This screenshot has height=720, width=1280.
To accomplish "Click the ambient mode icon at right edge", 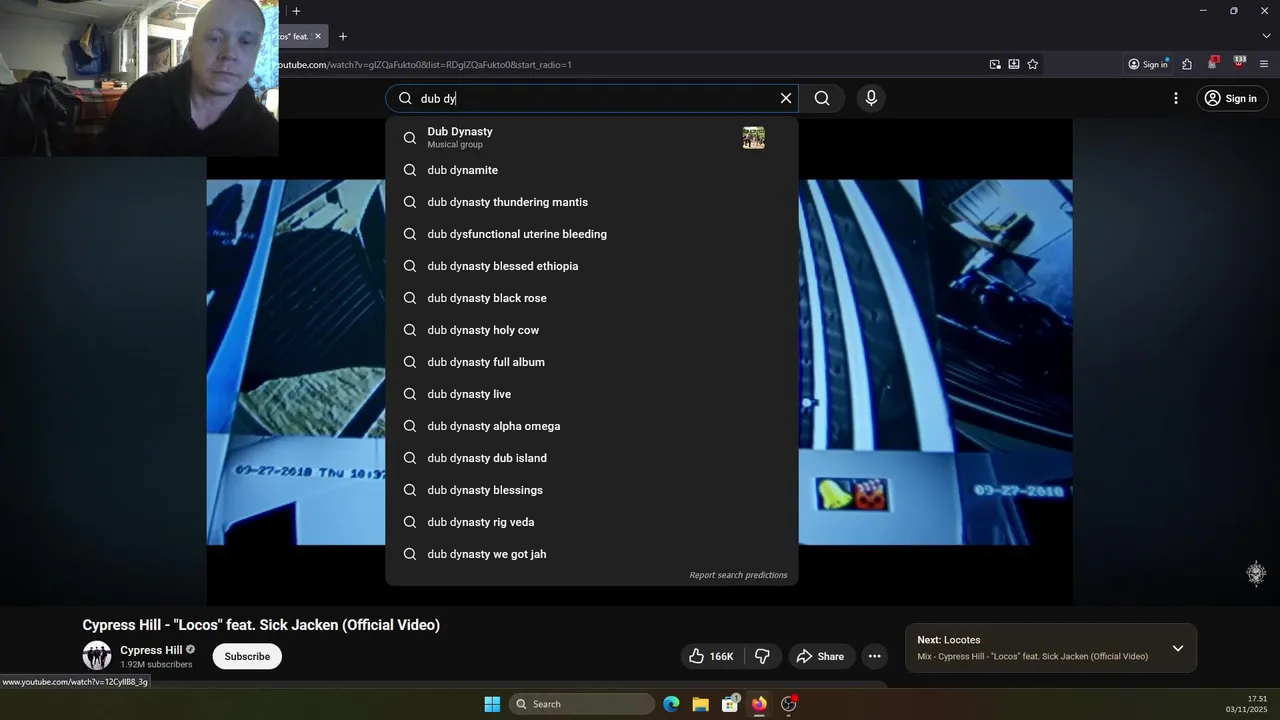I will coord(1256,573).
